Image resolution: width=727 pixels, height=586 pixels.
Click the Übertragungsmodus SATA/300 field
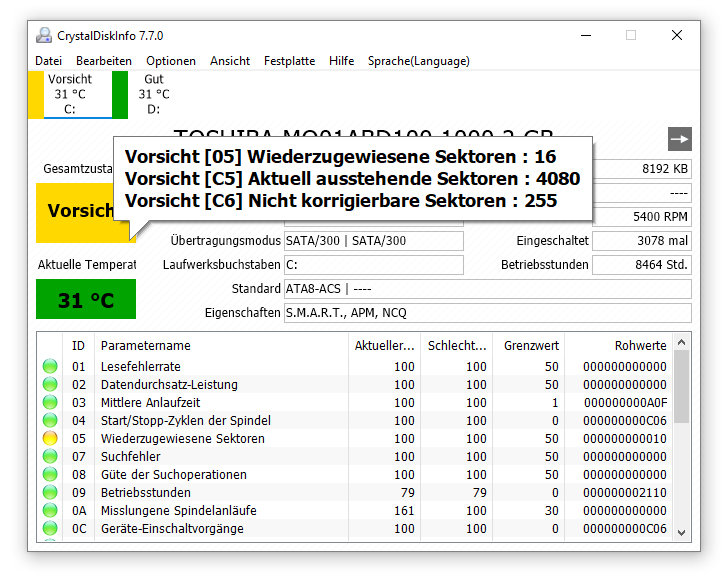[374, 241]
